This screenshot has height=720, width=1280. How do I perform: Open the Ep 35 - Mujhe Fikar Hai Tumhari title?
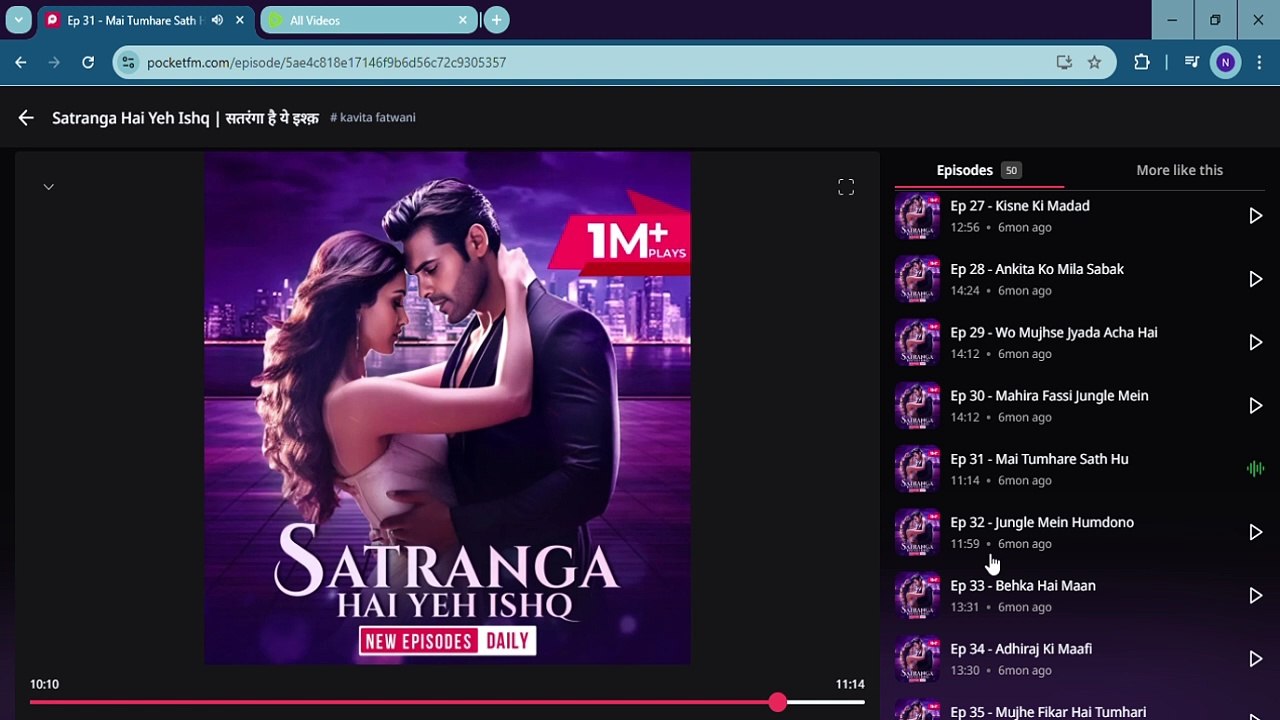pos(1048,712)
